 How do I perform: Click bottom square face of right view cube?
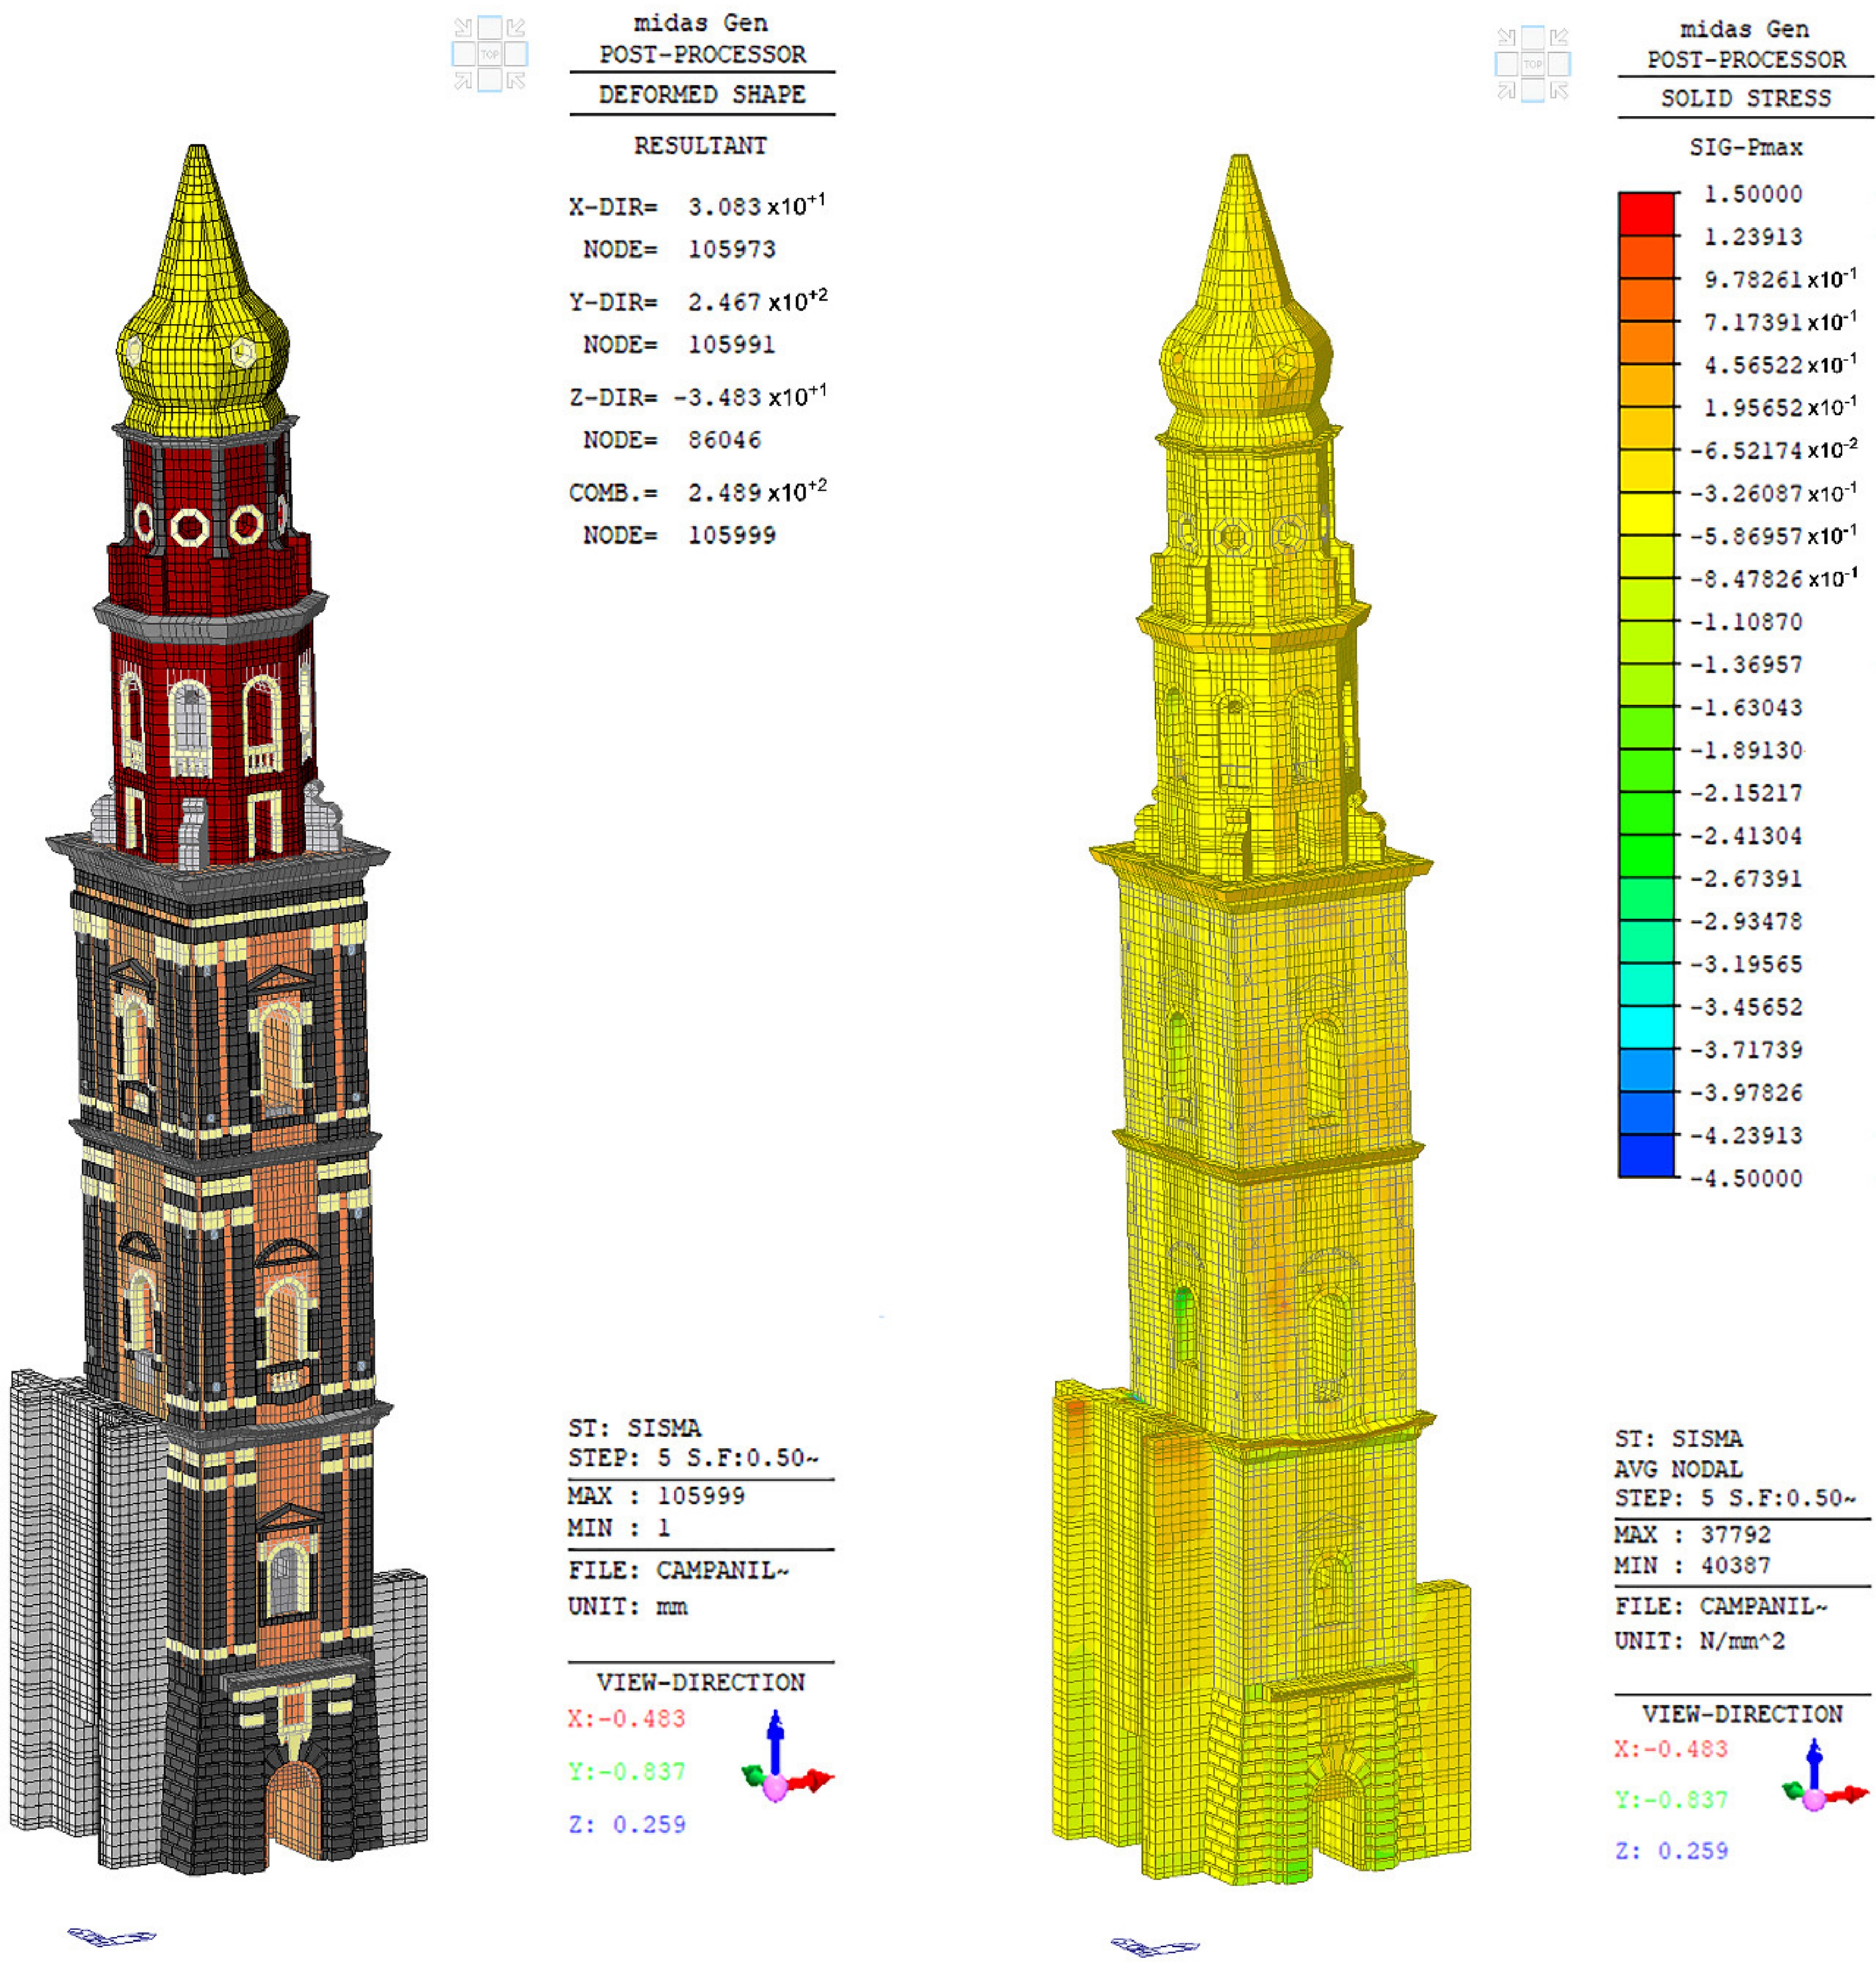[1533, 90]
